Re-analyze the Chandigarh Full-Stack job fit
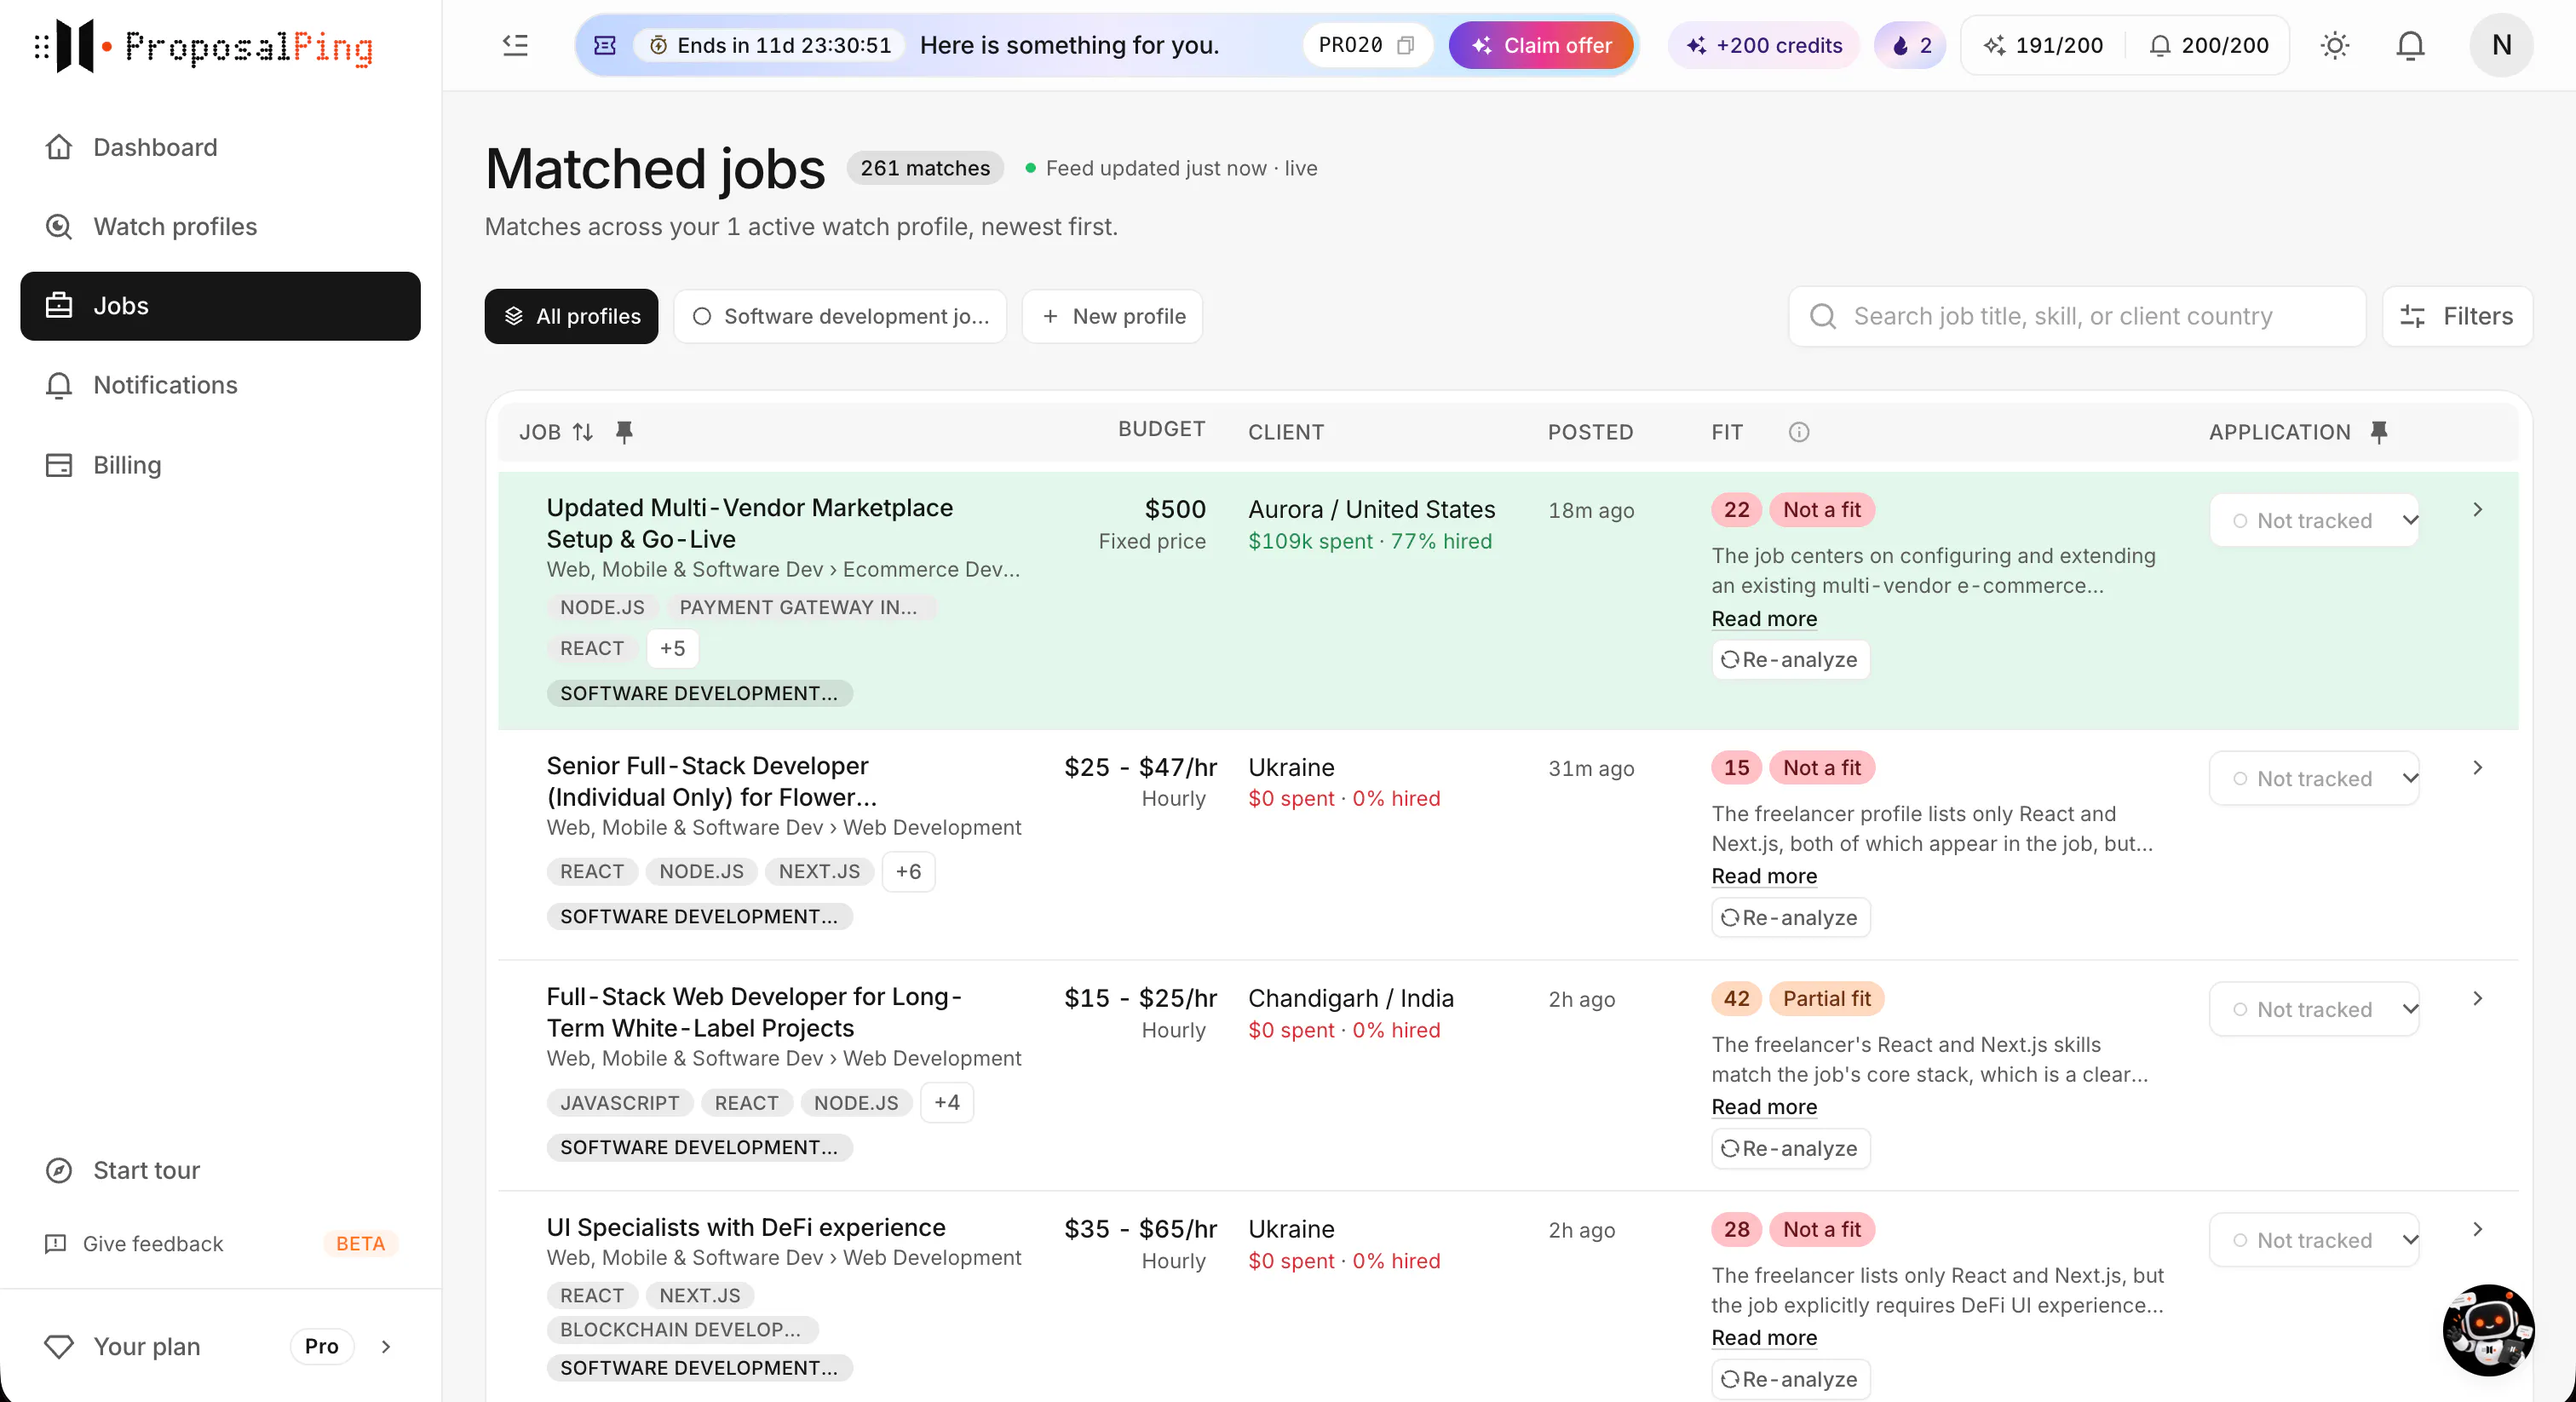2576x1402 pixels. [x=1790, y=1148]
